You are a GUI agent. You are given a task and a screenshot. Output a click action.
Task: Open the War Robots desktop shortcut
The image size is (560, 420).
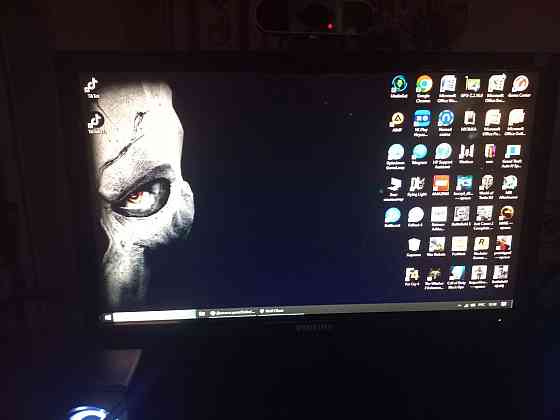click(x=436, y=246)
